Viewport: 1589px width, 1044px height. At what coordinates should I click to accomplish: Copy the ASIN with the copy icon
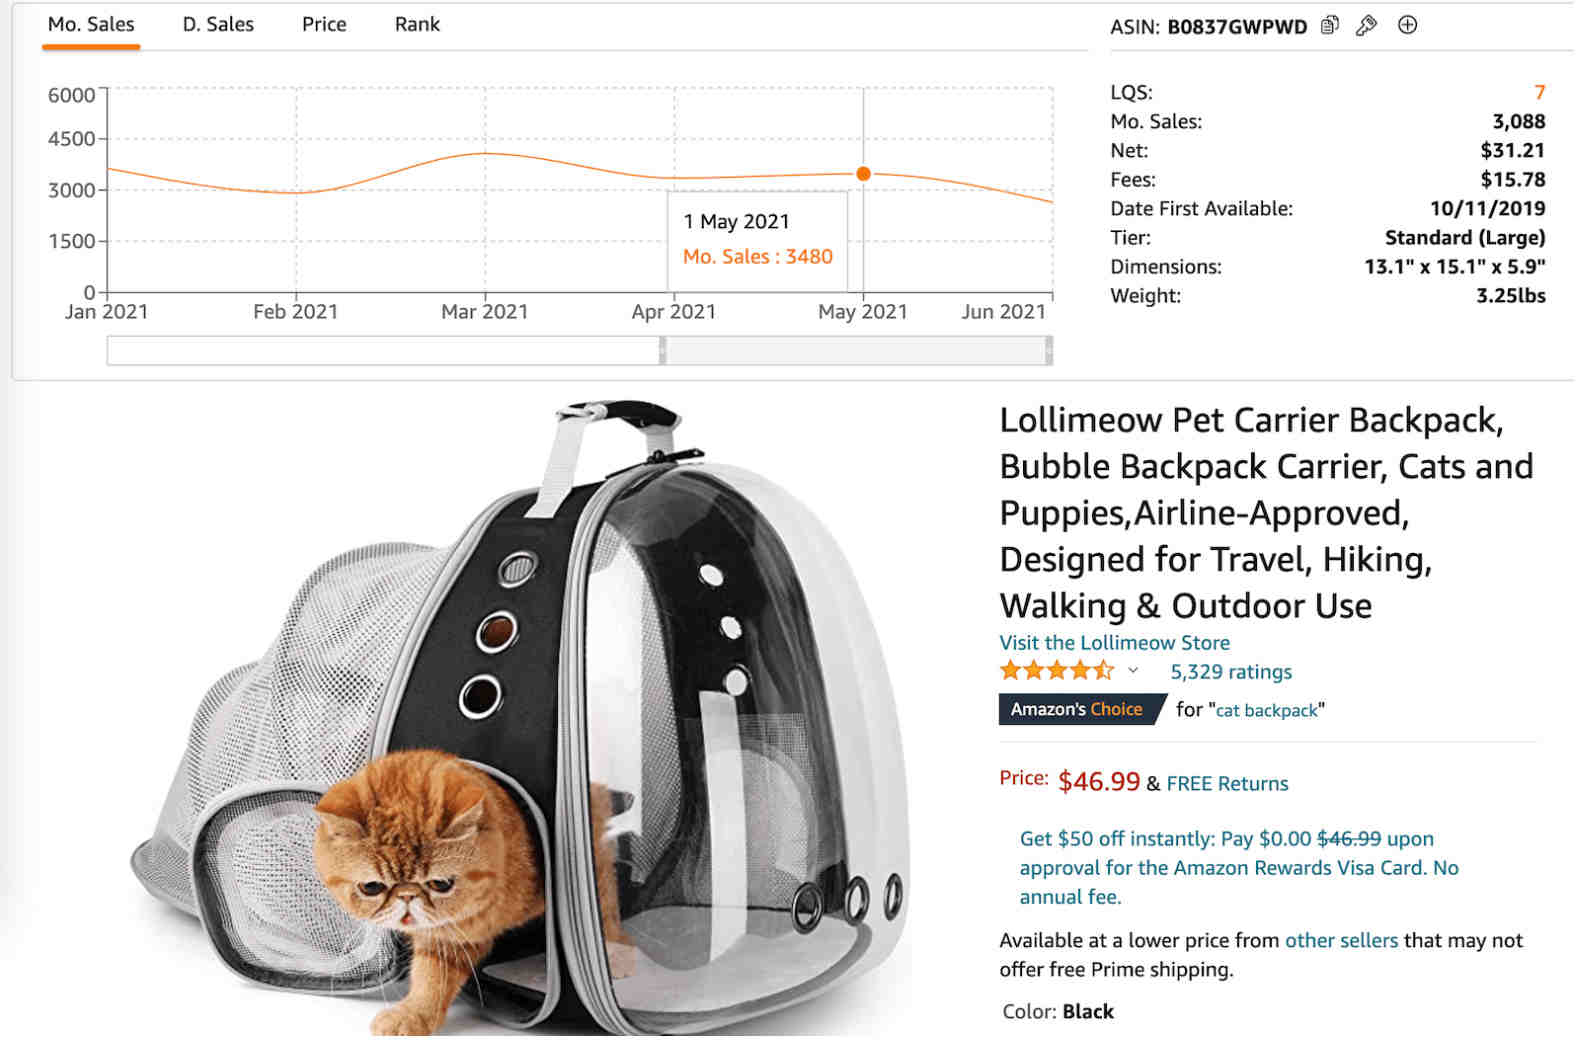click(1329, 25)
